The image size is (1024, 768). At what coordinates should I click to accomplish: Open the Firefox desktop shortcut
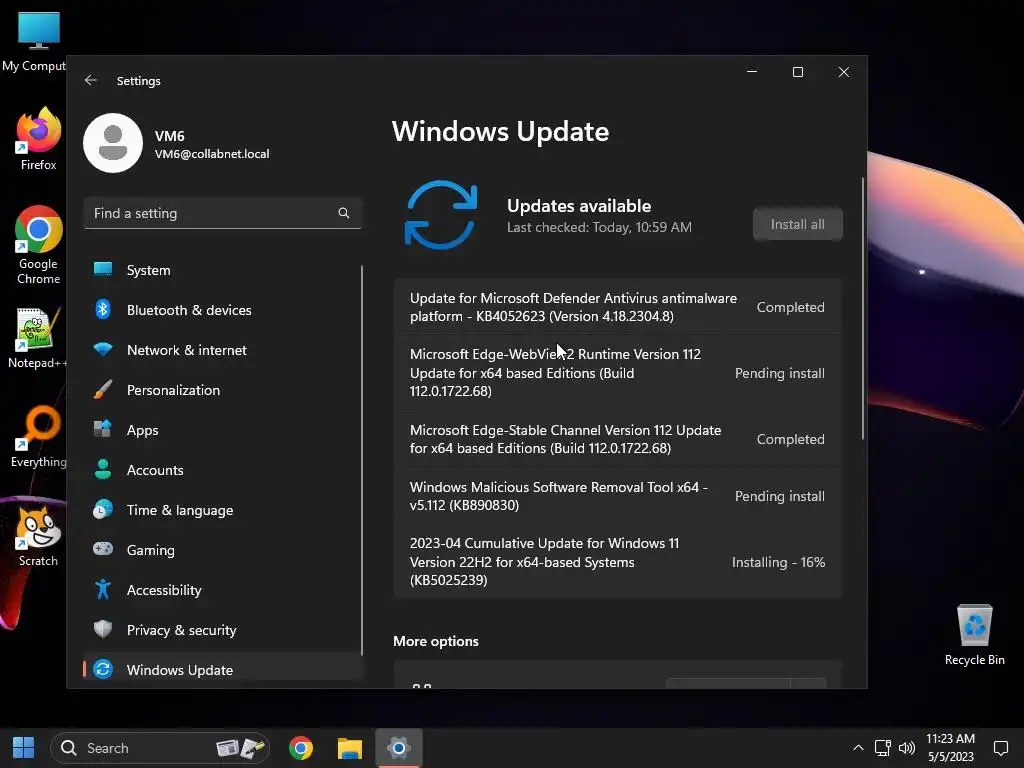point(38,138)
